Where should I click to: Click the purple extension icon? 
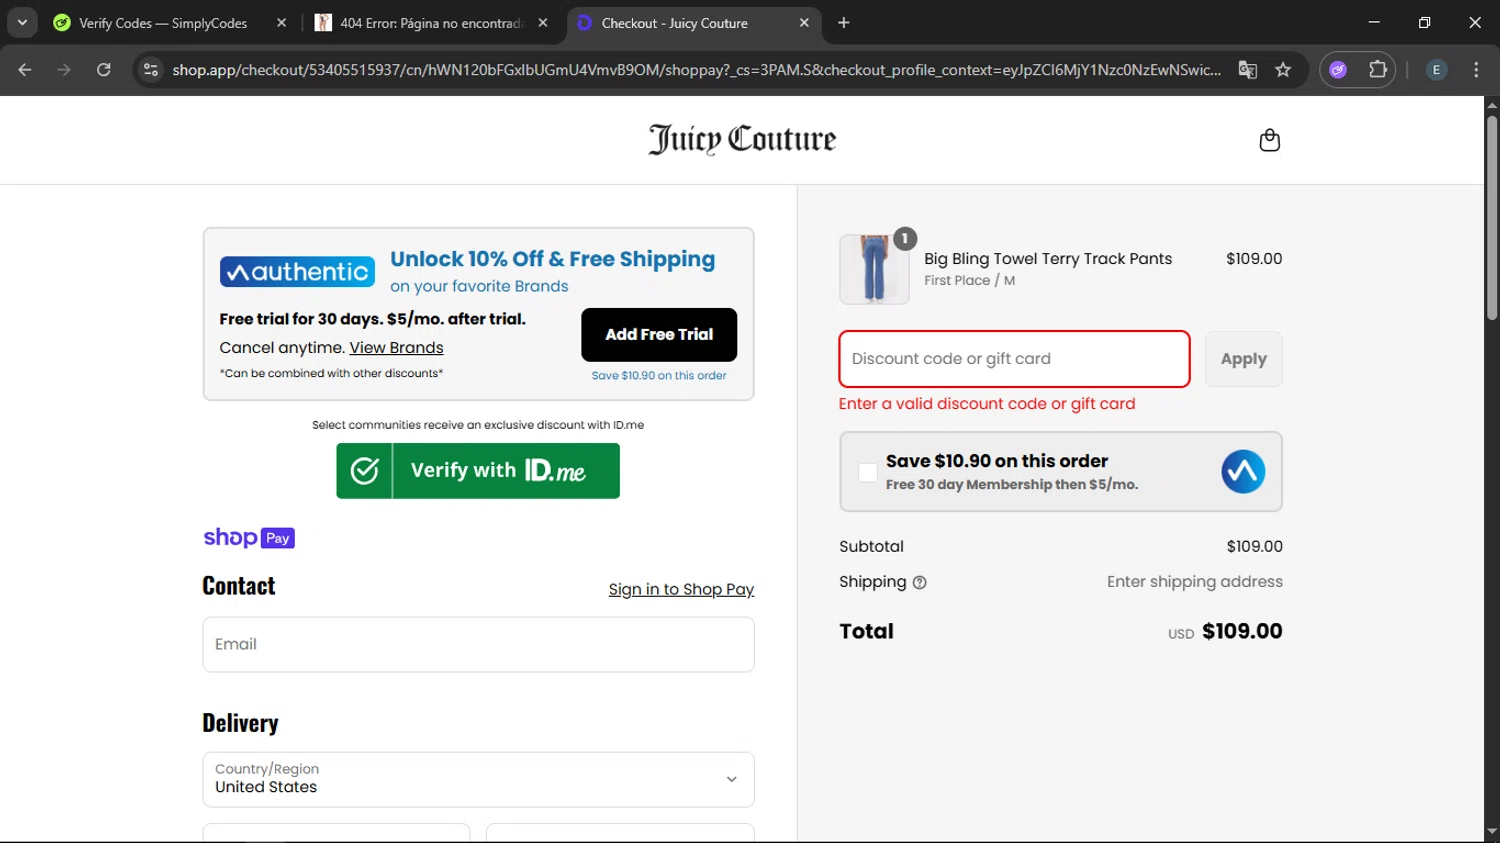pyautogui.click(x=1338, y=70)
